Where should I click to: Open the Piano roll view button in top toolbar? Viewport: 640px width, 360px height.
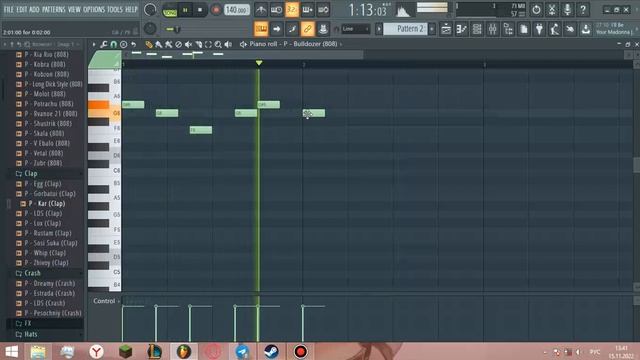[x=462, y=29]
